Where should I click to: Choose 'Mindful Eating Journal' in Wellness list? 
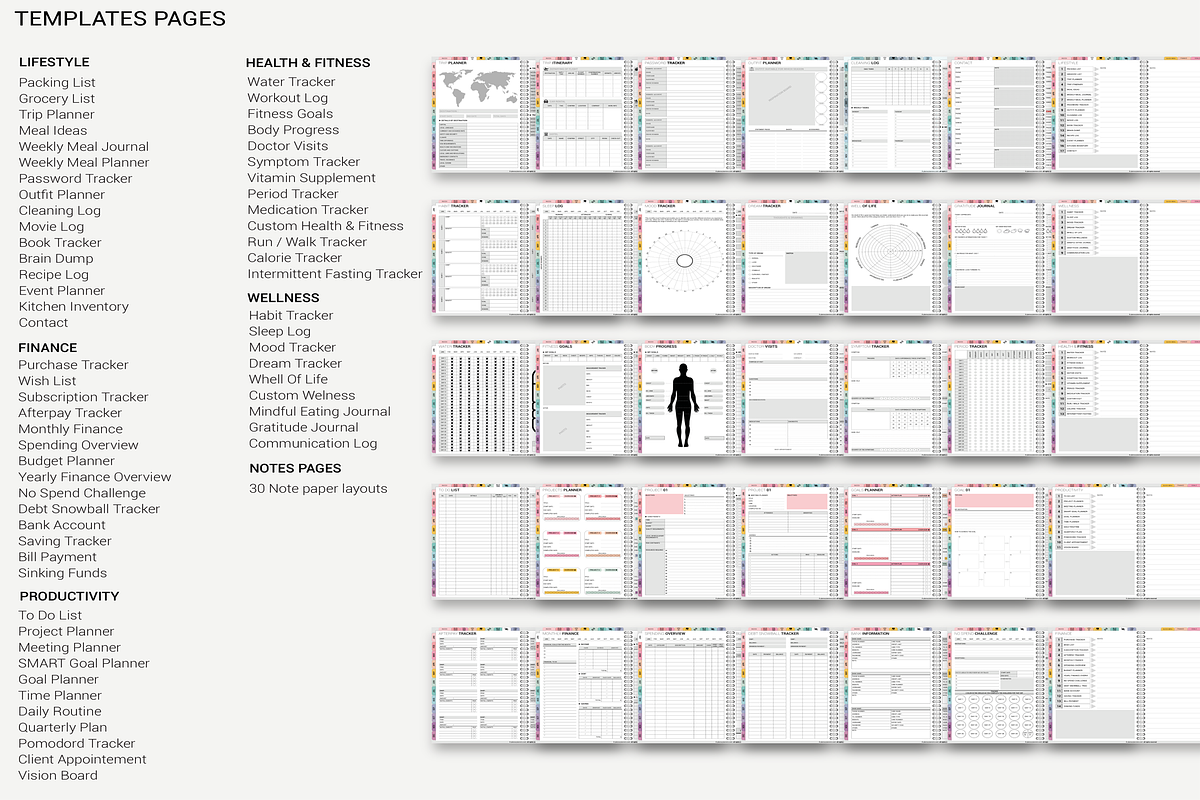320,411
